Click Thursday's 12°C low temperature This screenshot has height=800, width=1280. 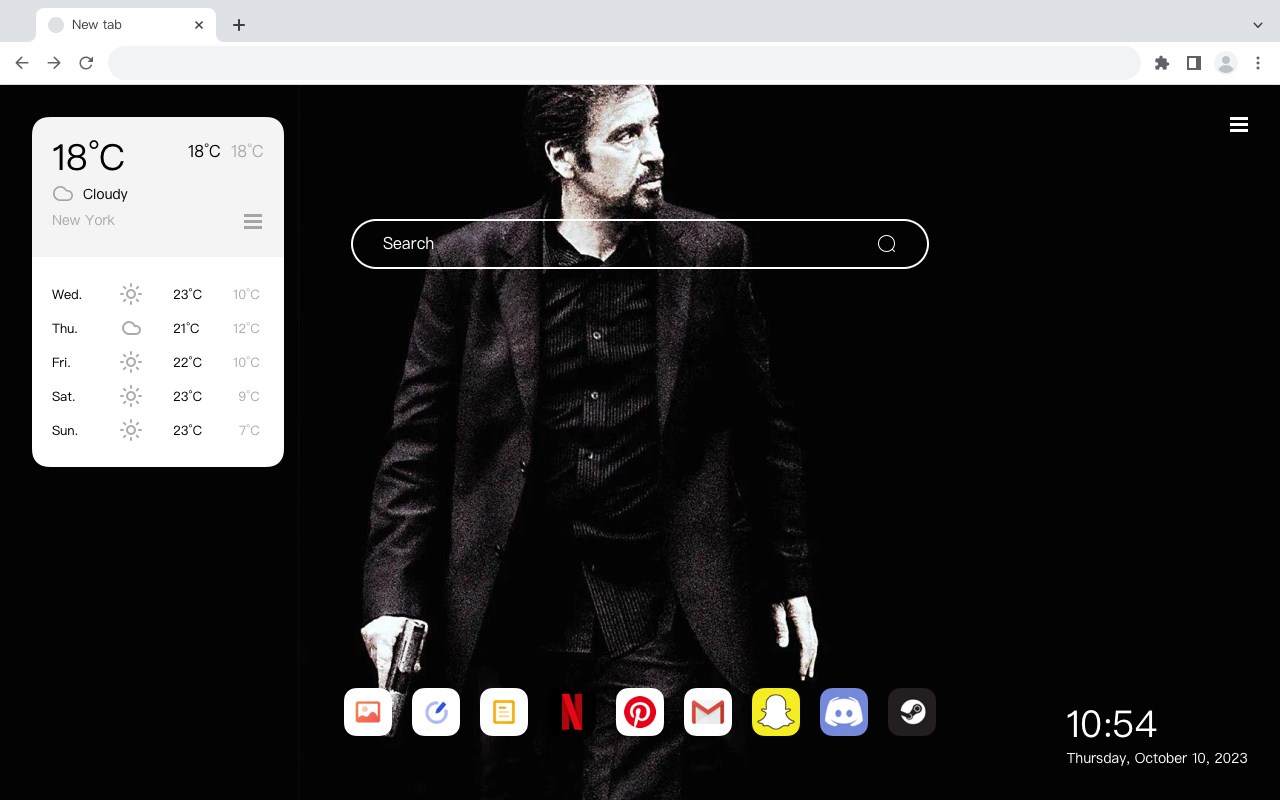click(246, 328)
